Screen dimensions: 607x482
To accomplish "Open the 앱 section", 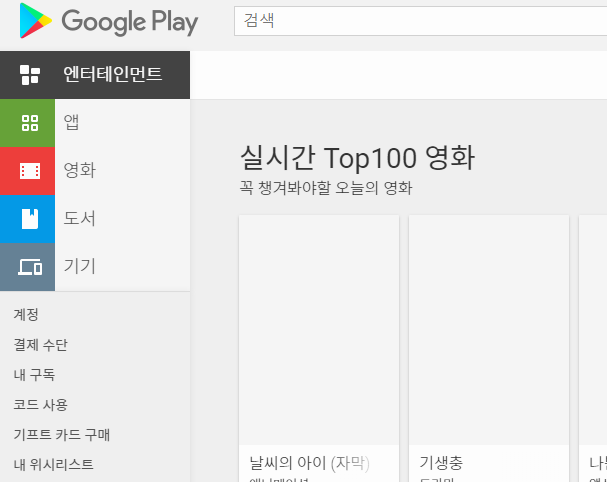I will (72, 123).
